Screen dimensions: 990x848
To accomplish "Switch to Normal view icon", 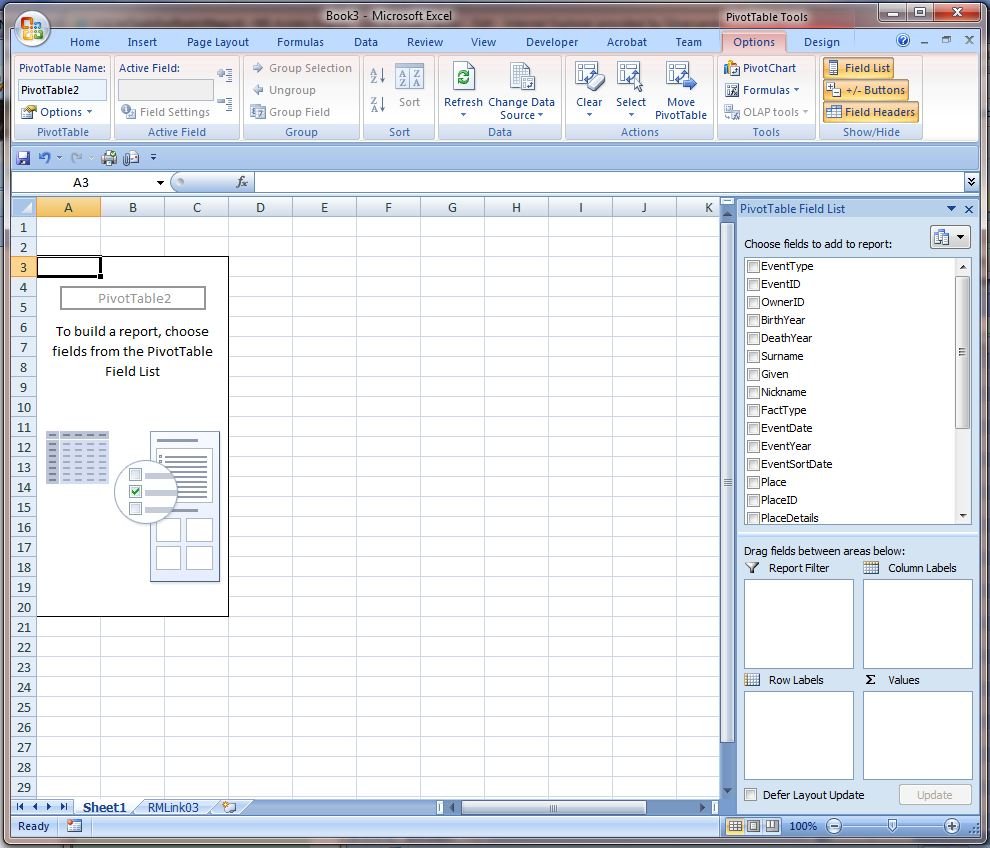I will (x=735, y=826).
